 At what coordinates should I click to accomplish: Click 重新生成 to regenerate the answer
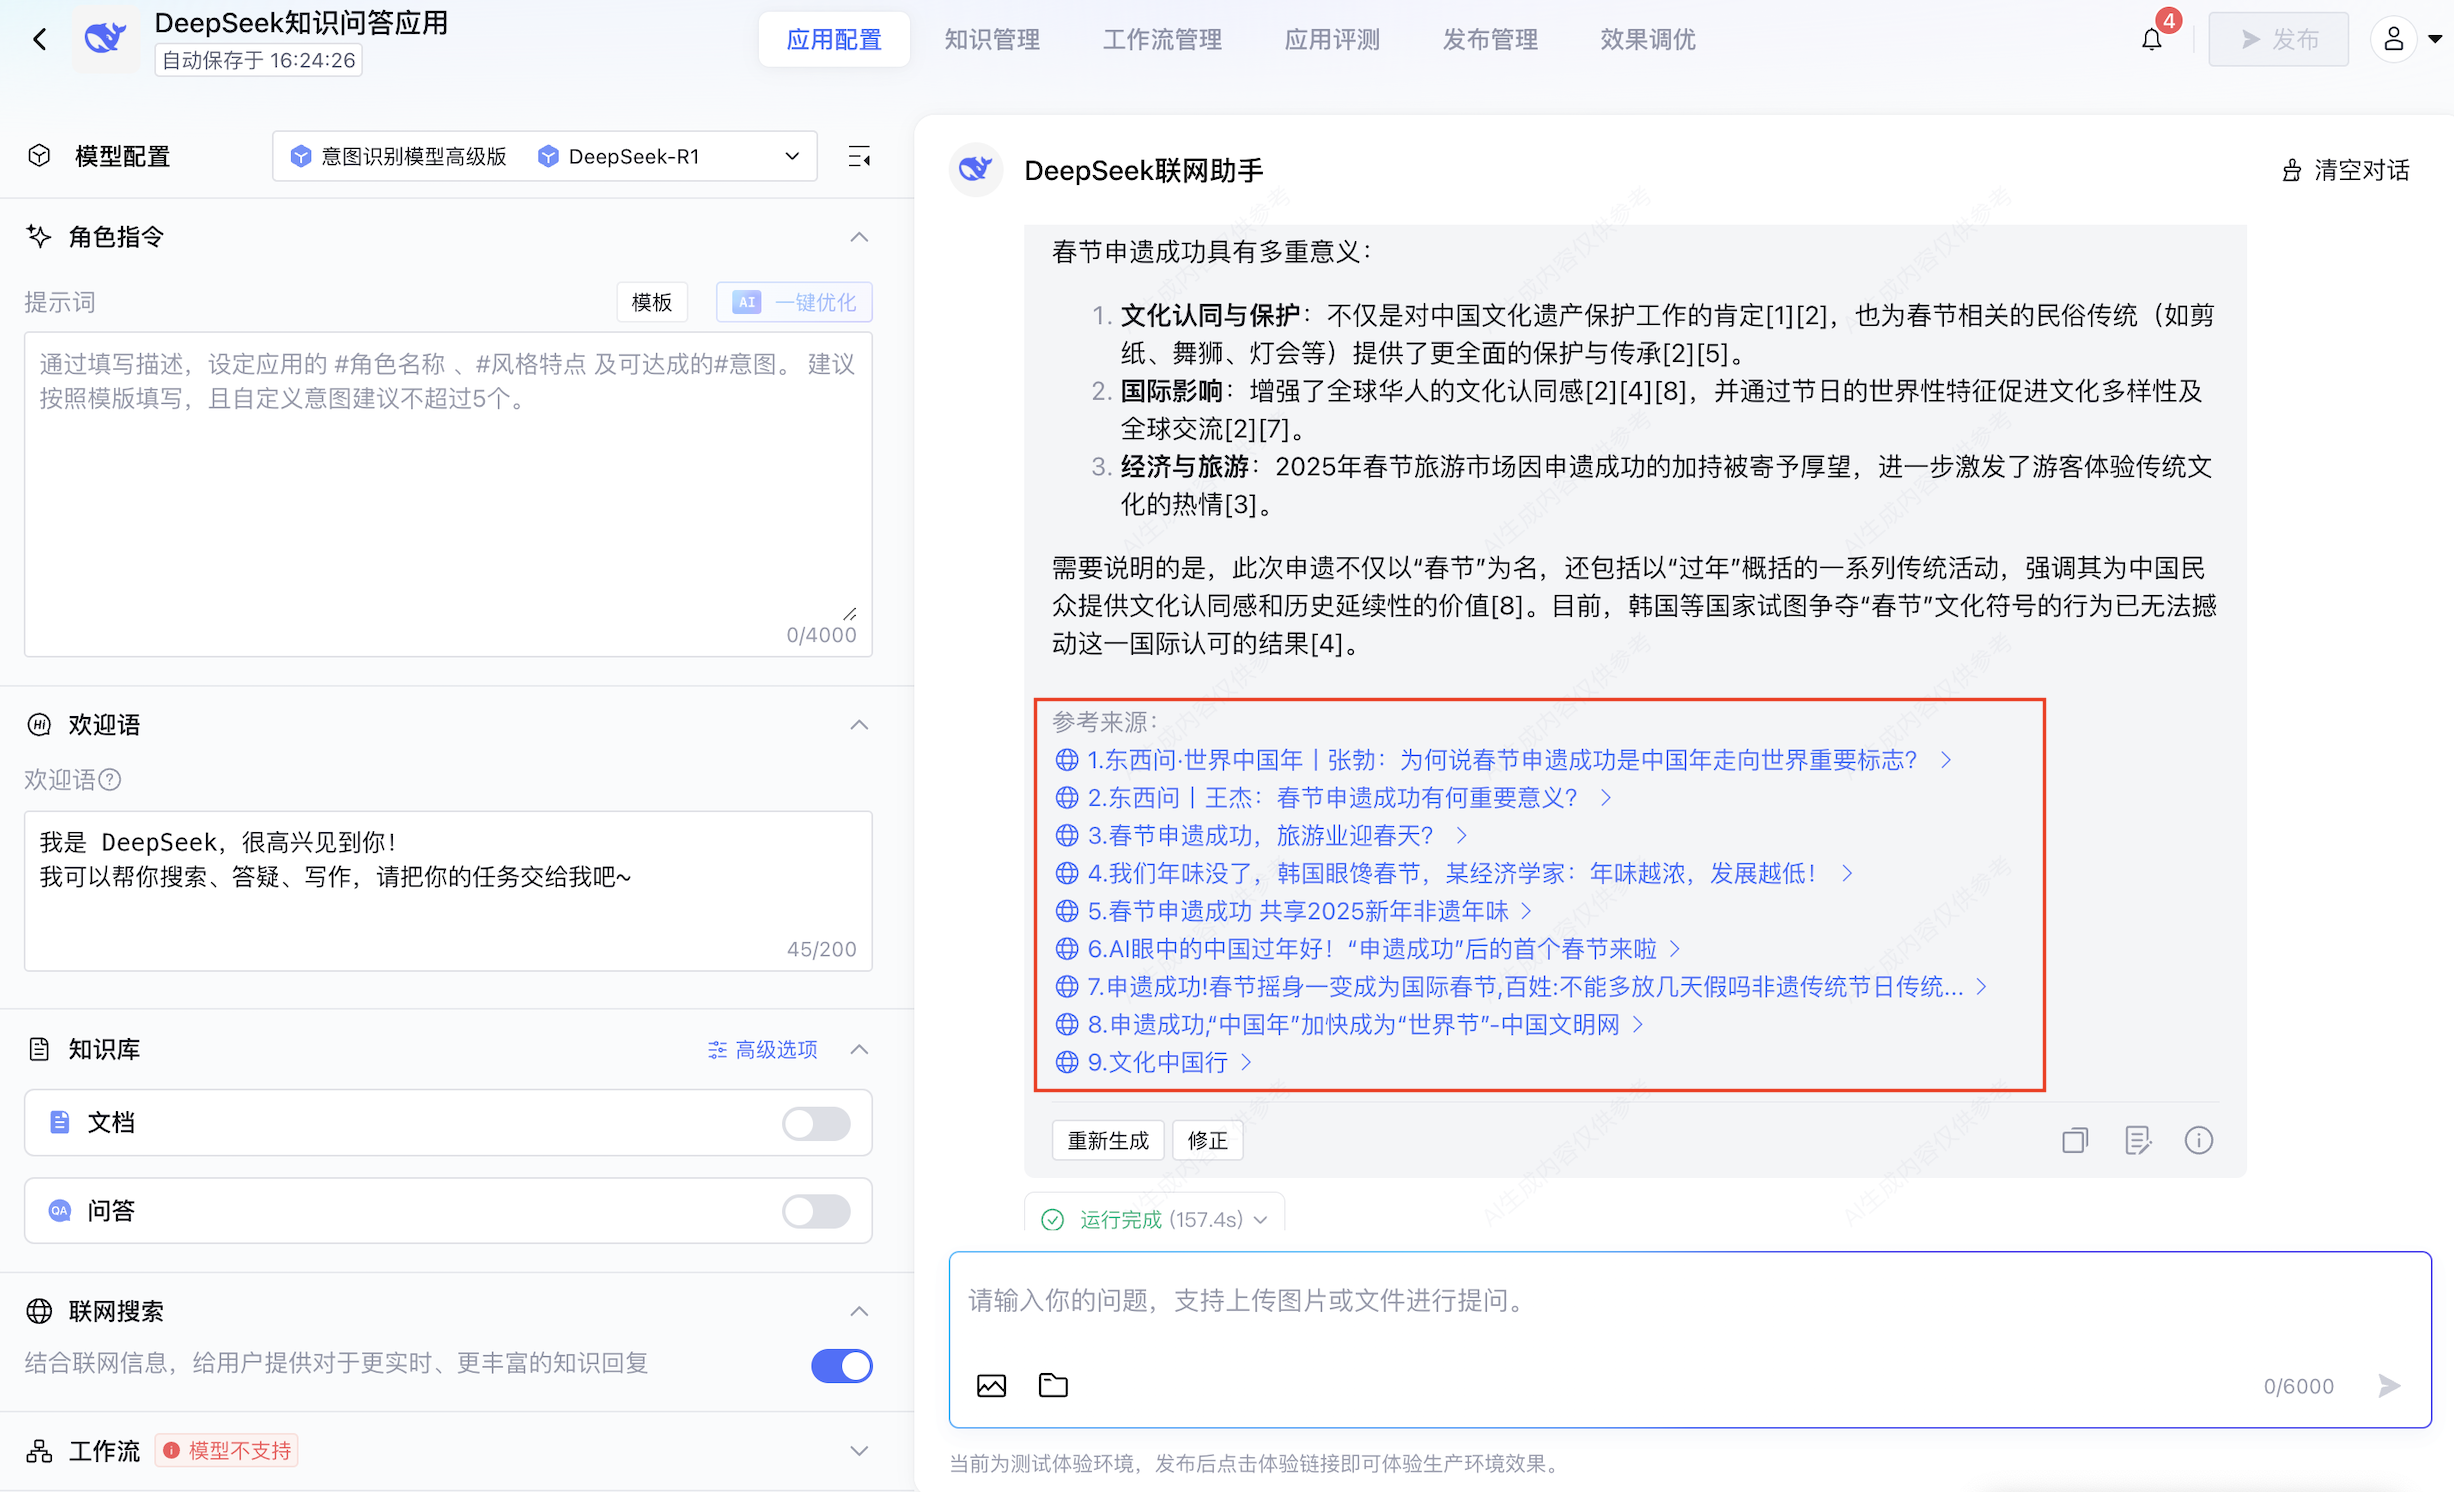coord(1108,1140)
